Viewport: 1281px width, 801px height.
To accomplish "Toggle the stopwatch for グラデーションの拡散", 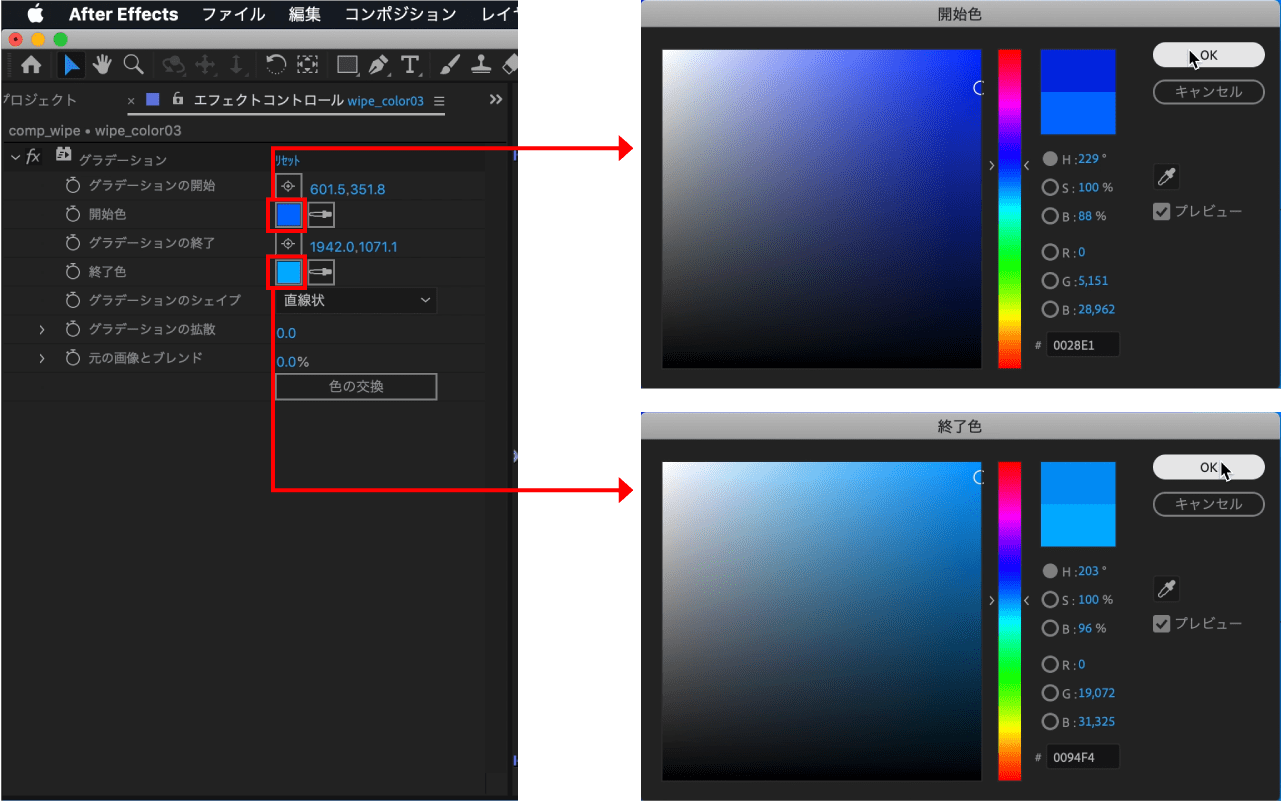I will pyautogui.click(x=72, y=329).
